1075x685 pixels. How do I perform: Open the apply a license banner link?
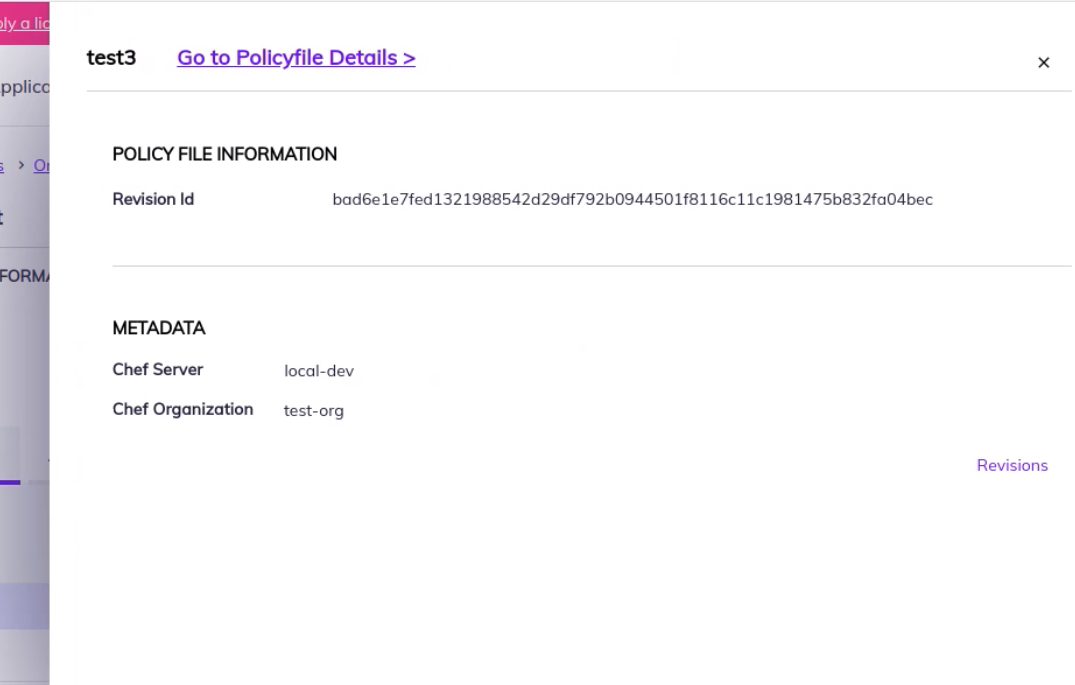click(x=20, y=22)
